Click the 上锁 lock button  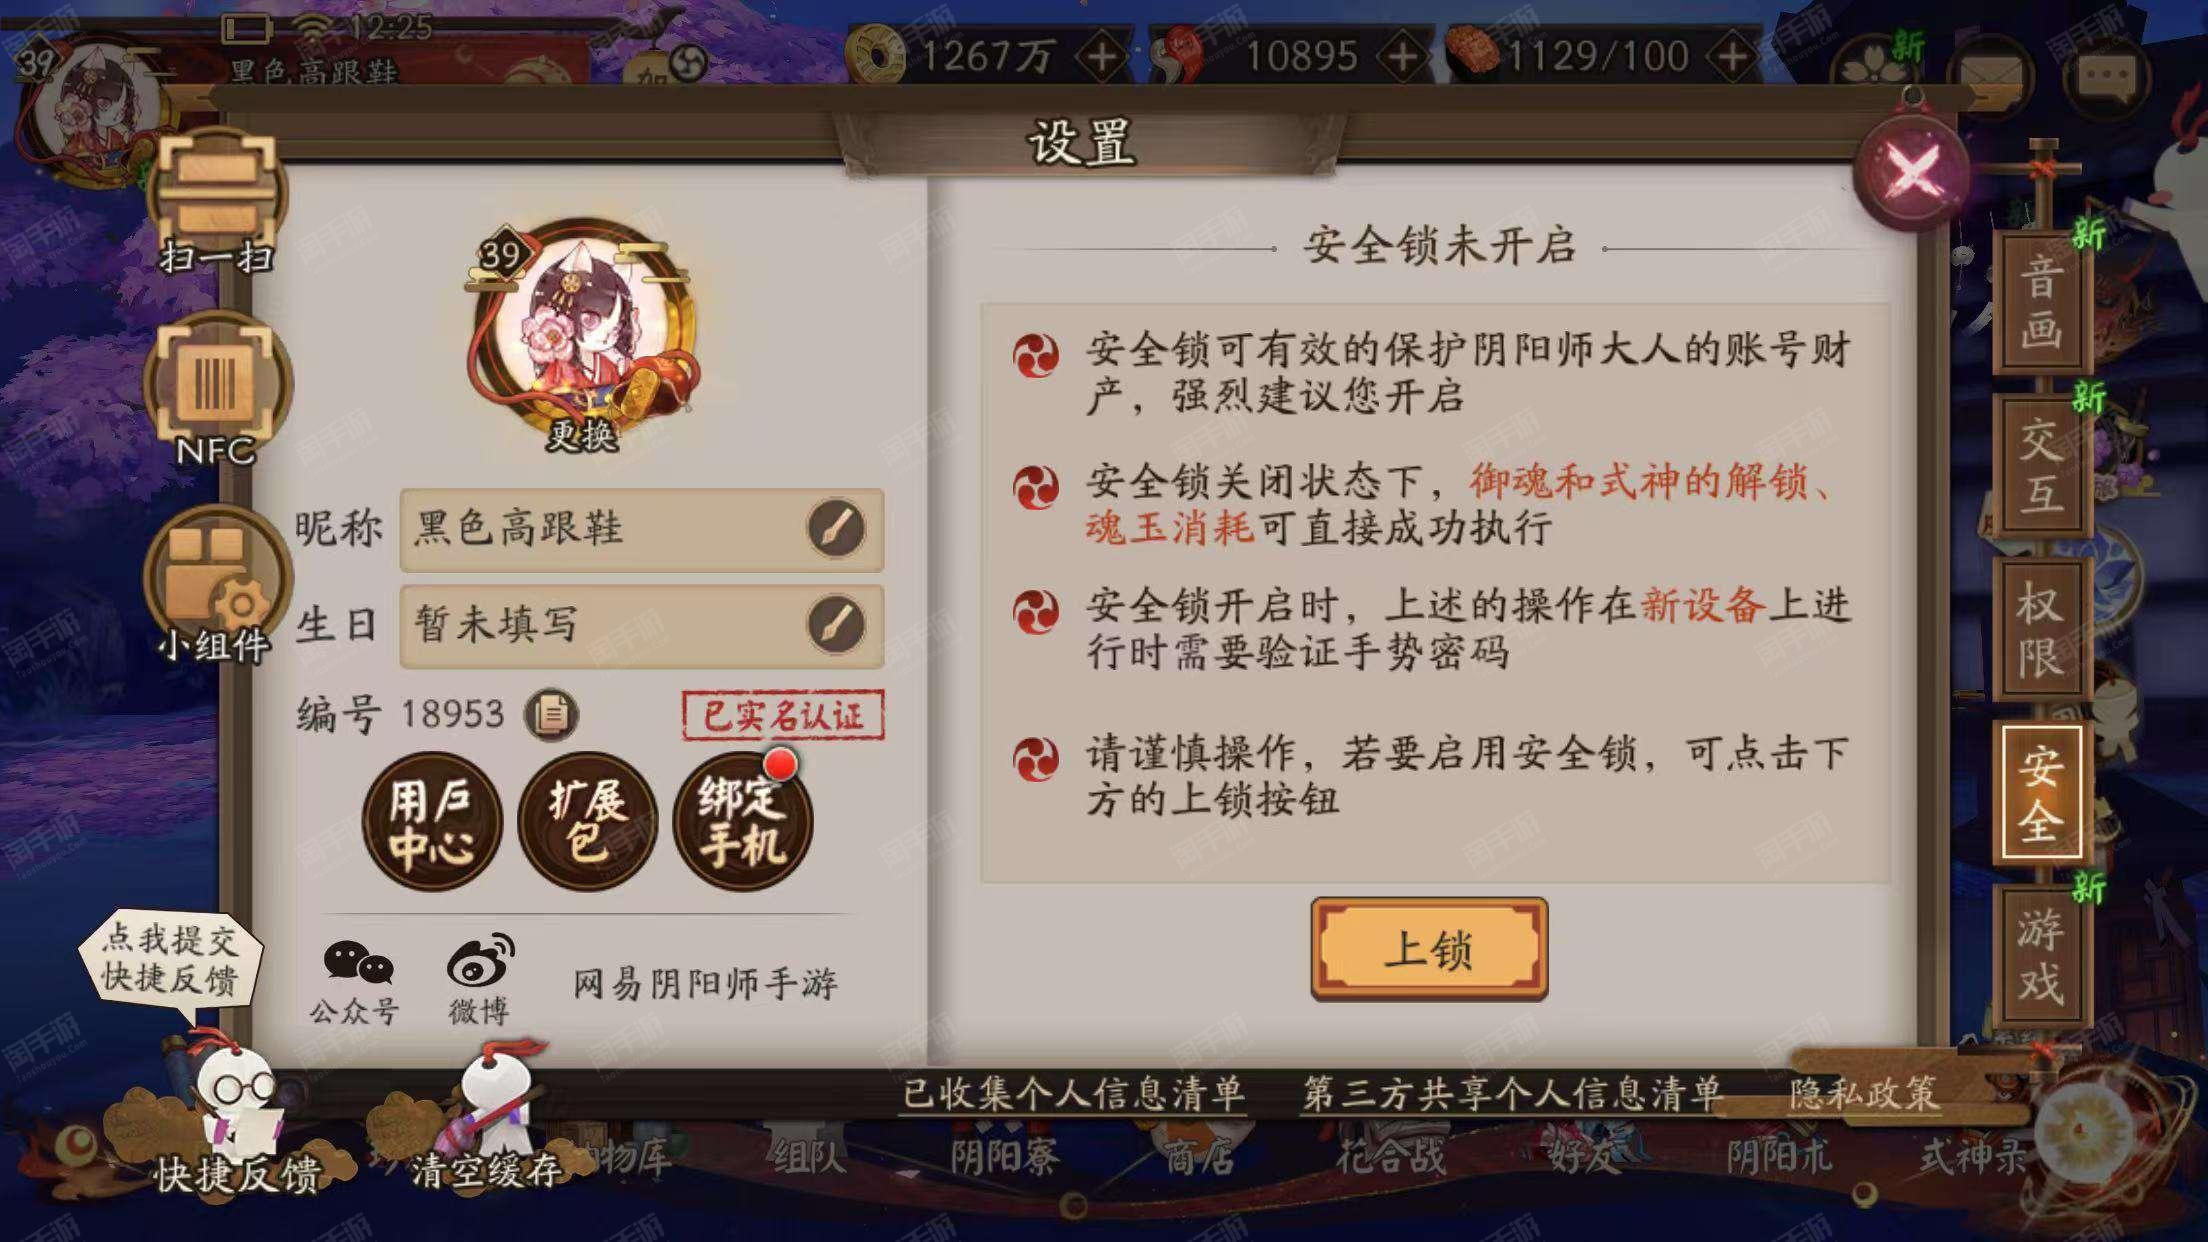[1429, 948]
